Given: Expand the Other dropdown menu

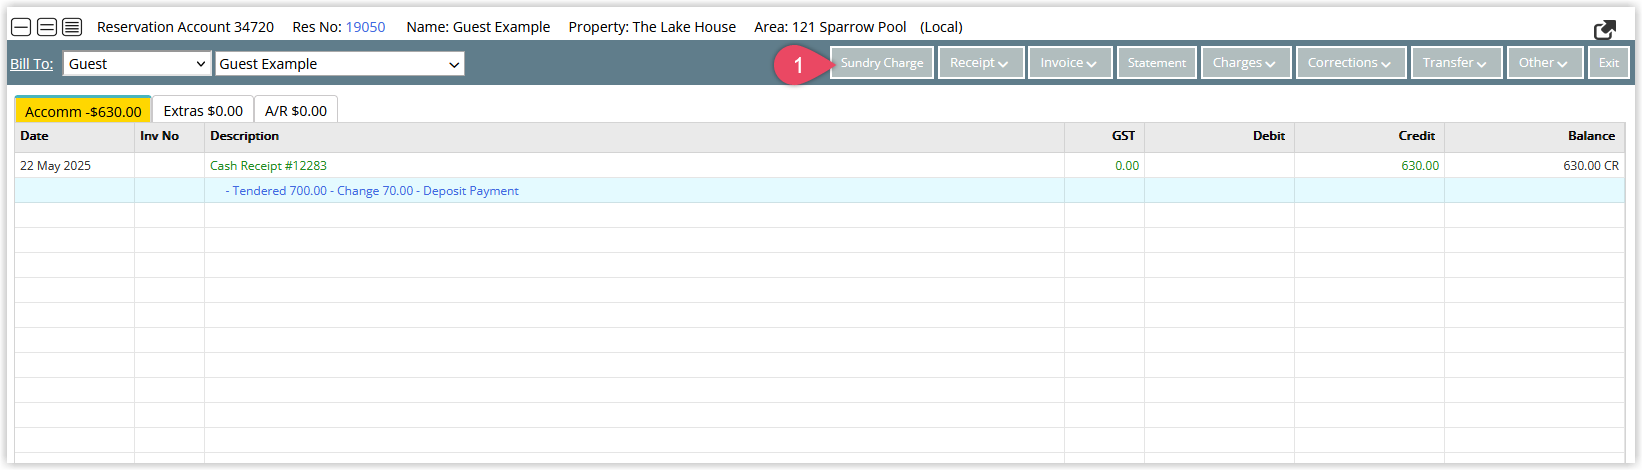Looking at the screenshot, I should tap(1545, 63).
